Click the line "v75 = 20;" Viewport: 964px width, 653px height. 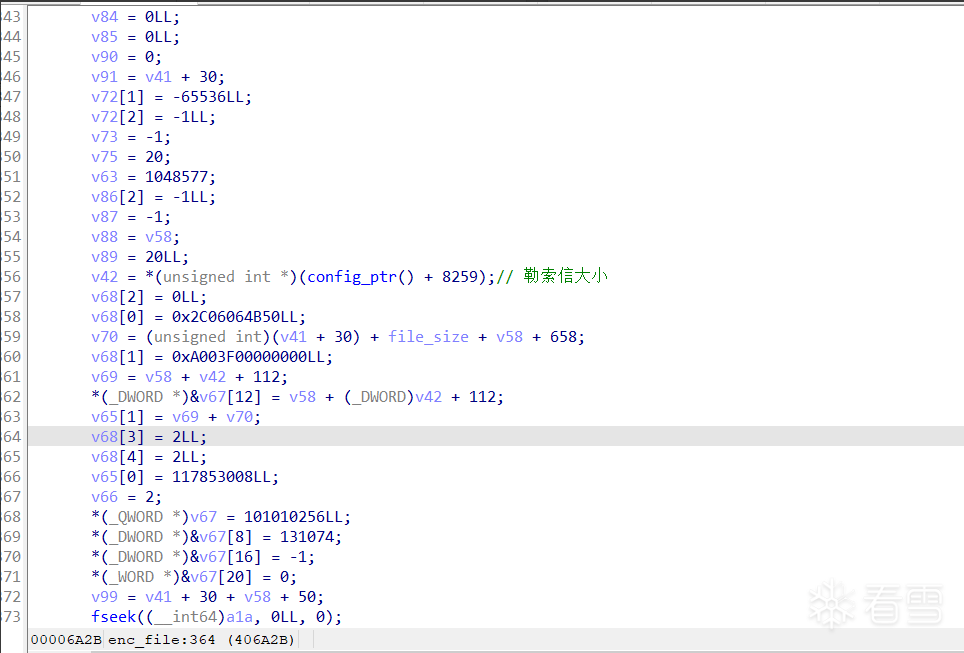pyautogui.click(x=131, y=157)
